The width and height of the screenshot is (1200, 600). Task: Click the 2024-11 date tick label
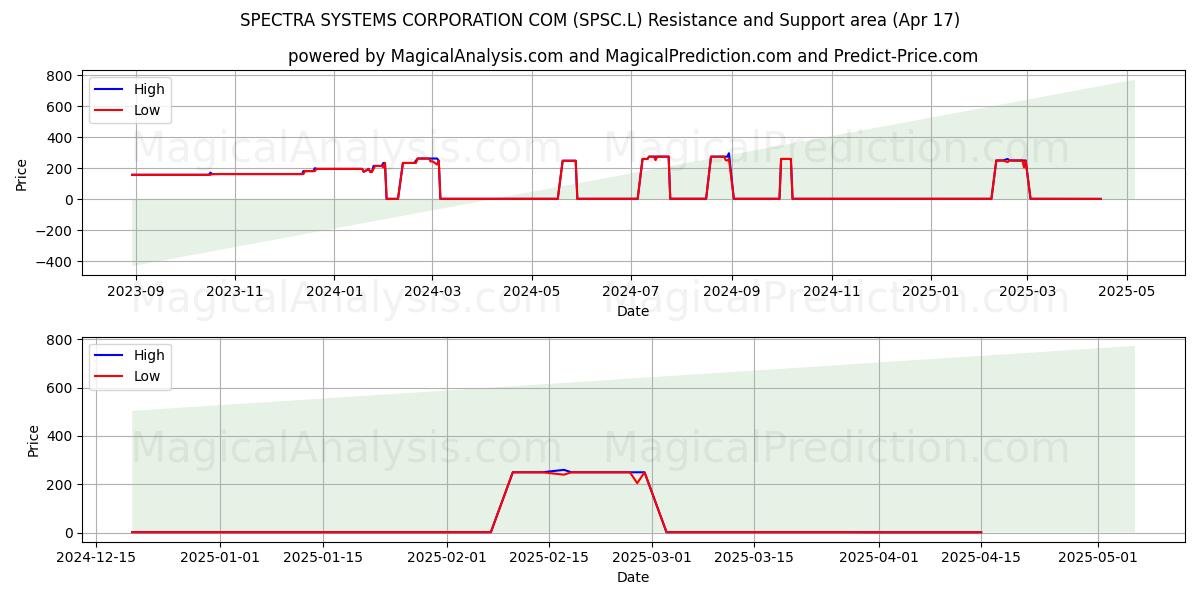click(x=831, y=291)
